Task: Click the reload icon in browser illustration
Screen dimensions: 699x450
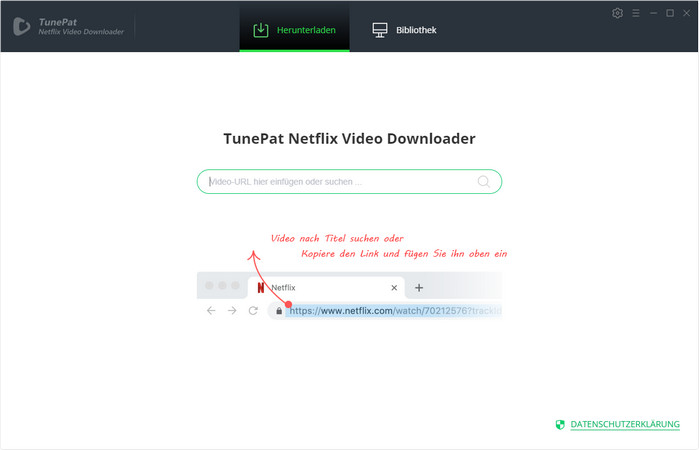Action: click(x=254, y=311)
